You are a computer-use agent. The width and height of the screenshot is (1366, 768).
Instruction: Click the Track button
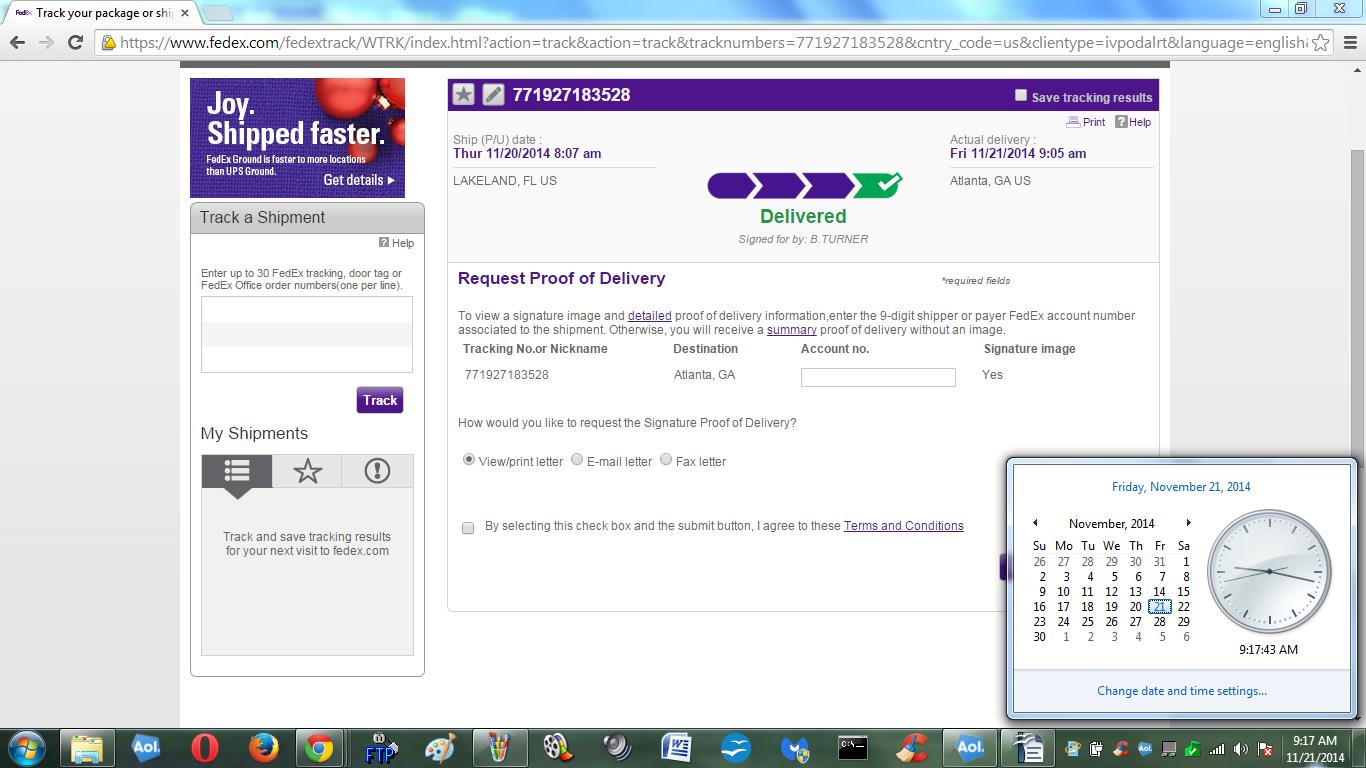click(x=380, y=400)
